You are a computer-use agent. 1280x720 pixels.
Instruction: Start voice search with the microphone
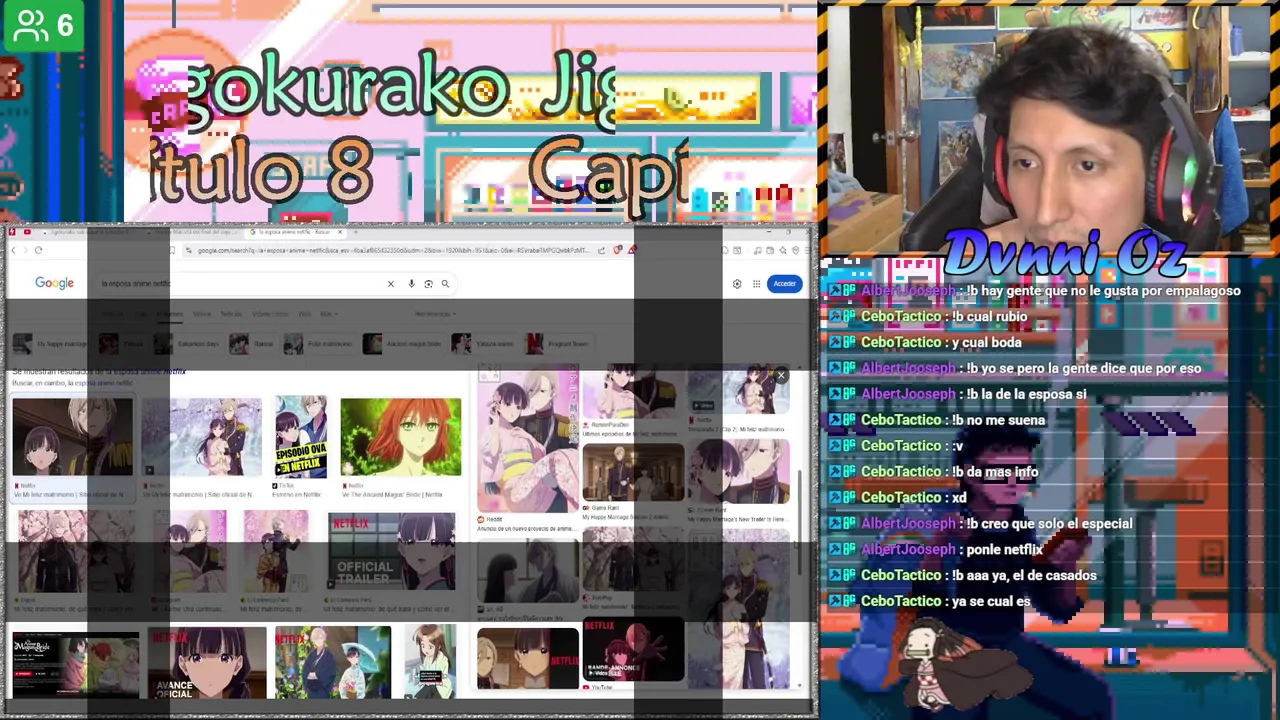coord(411,284)
